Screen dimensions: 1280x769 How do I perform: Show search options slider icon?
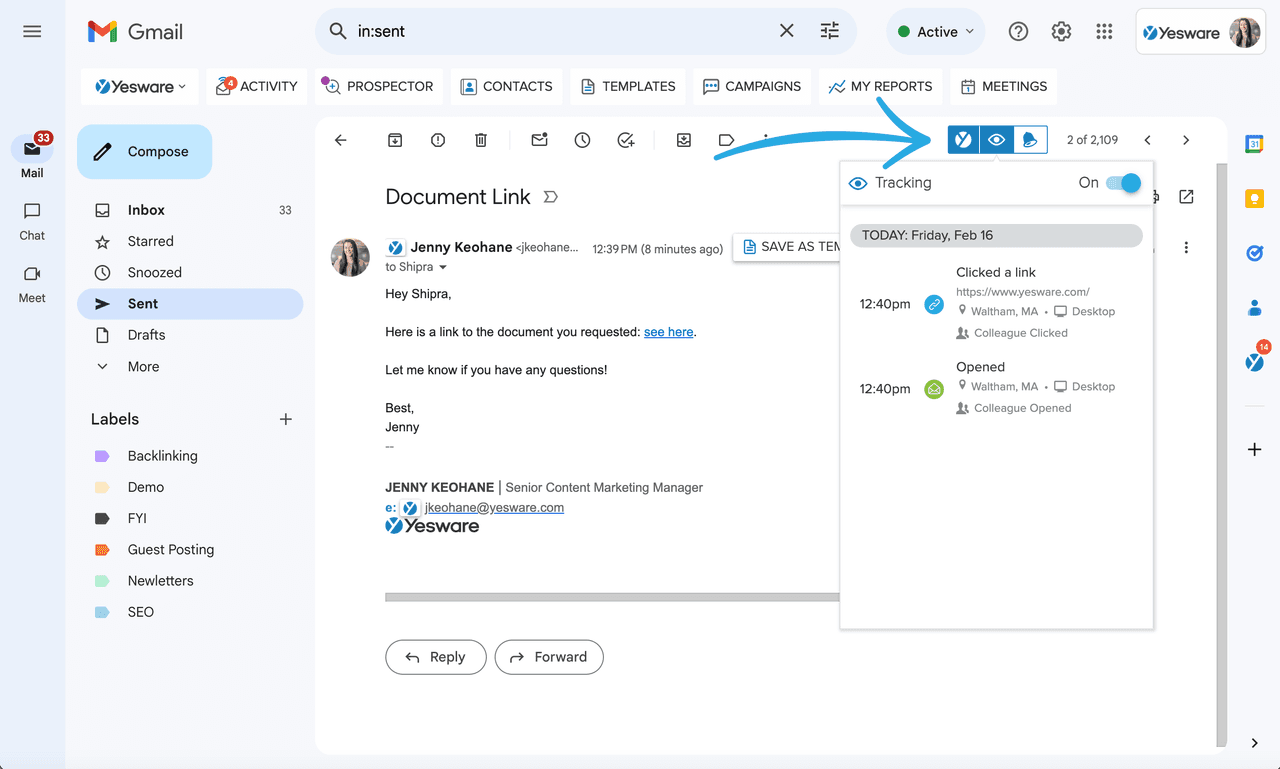(830, 31)
